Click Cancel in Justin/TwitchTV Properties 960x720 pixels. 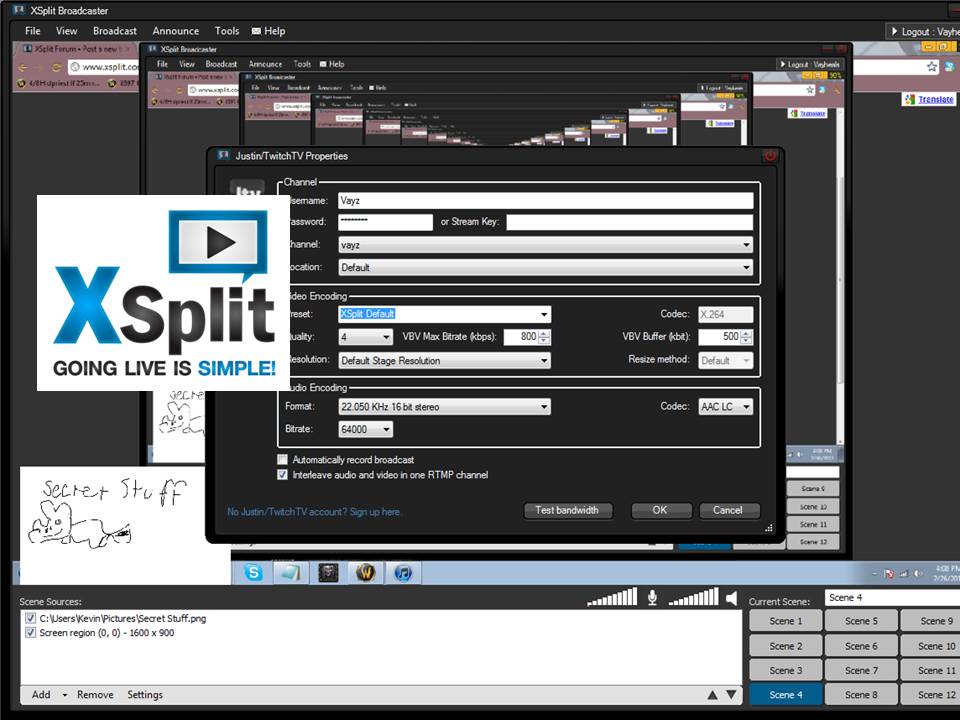pyautogui.click(x=729, y=510)
